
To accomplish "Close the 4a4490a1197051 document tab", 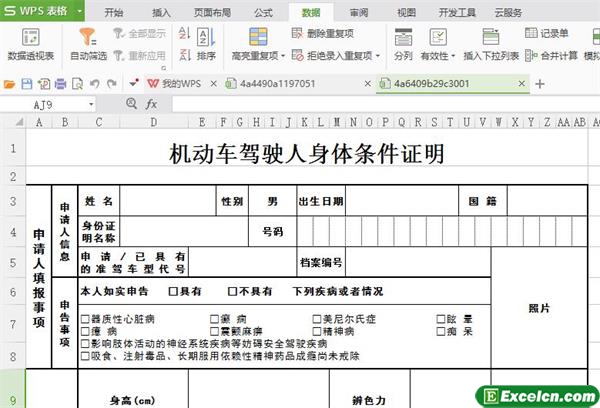I will pyautogui.click(x=367, y=83).
